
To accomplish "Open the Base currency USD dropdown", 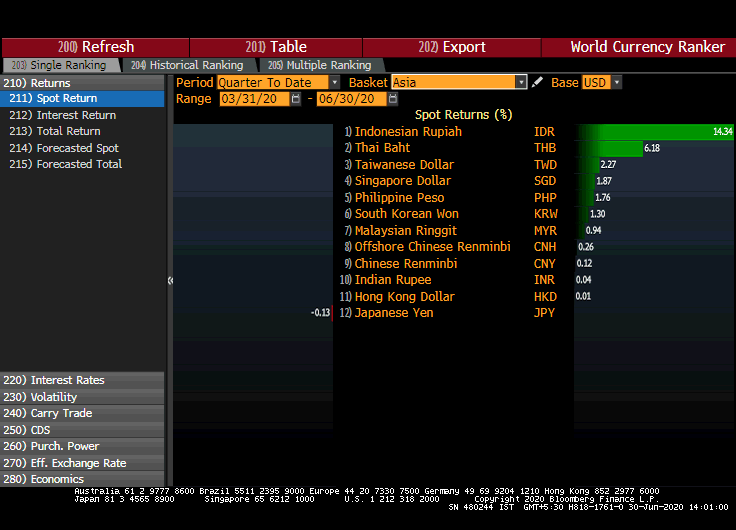I will (x=616, y=83).
